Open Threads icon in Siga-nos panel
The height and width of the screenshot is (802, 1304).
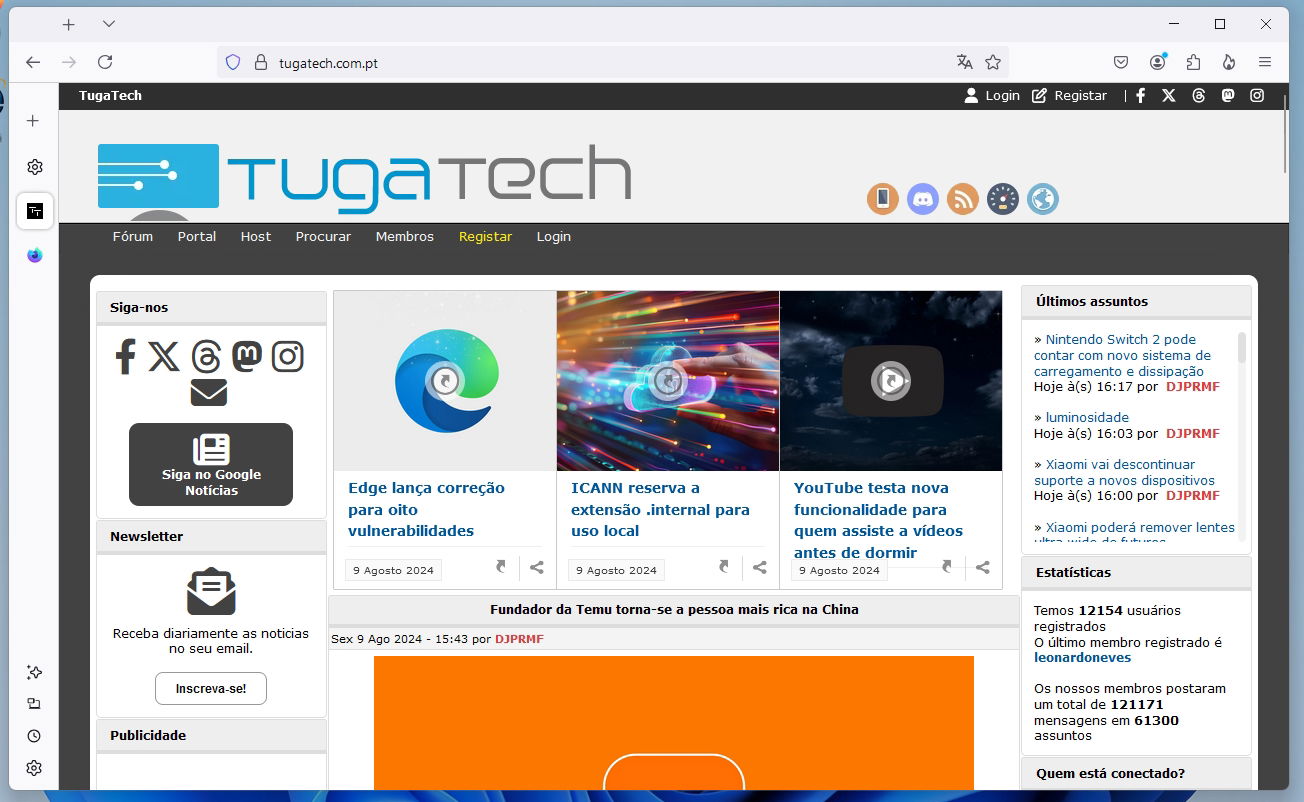(206, 356)
